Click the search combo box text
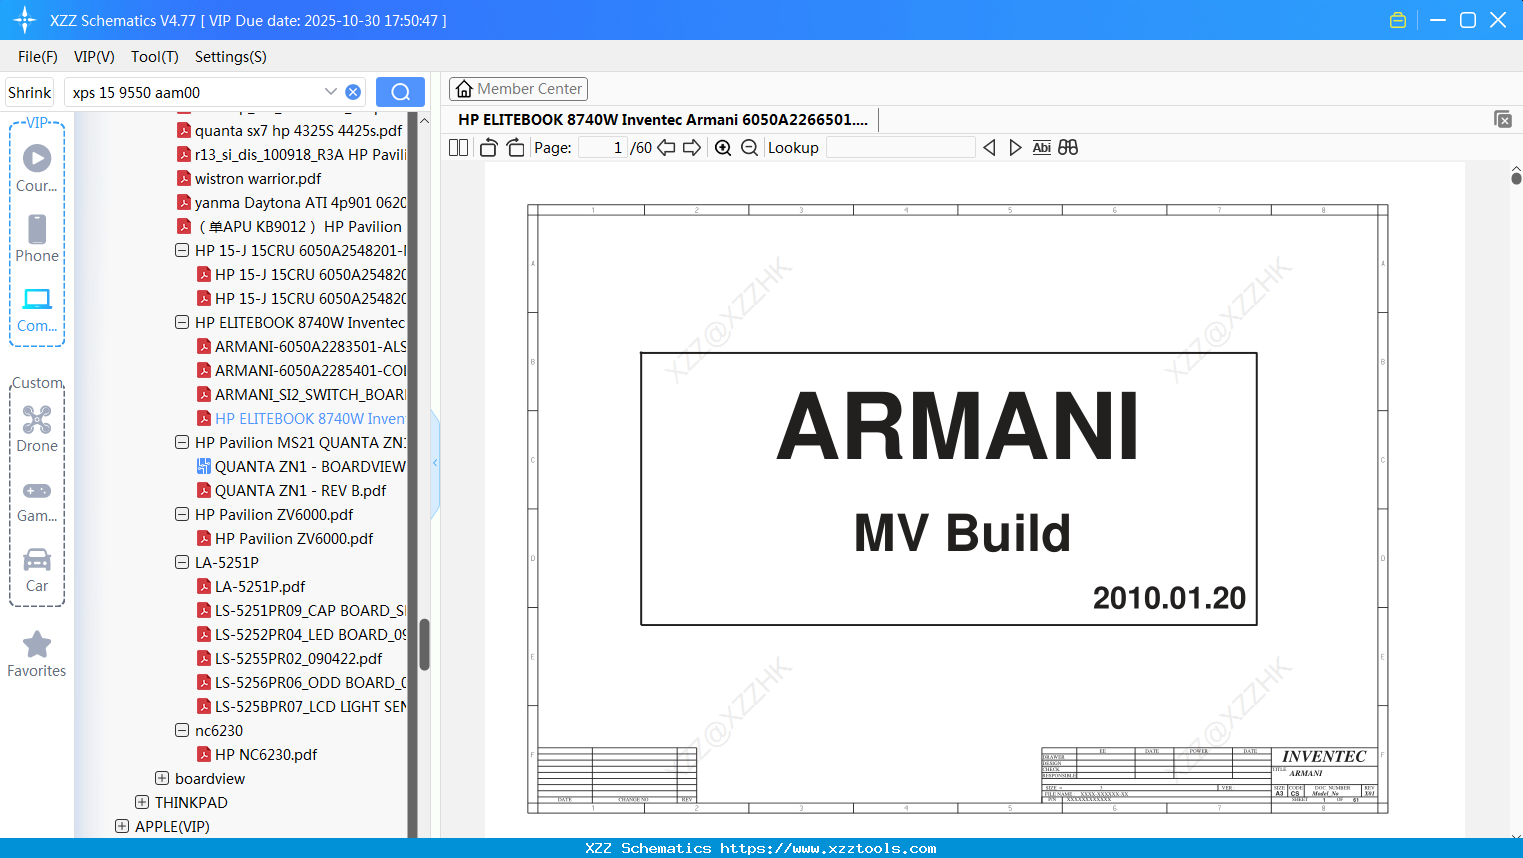 136,92
